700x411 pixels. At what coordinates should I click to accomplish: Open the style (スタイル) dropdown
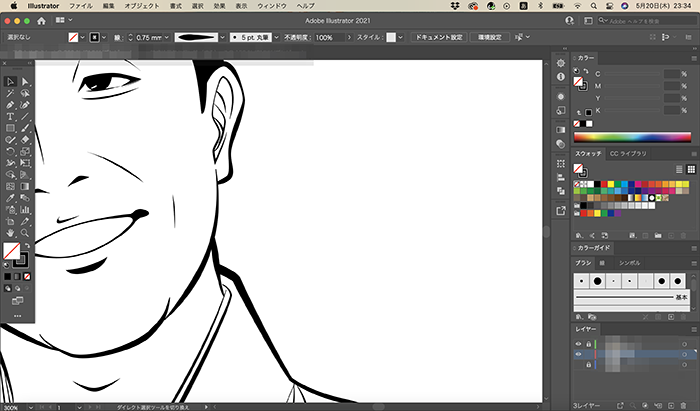click(x=400, y=37)
